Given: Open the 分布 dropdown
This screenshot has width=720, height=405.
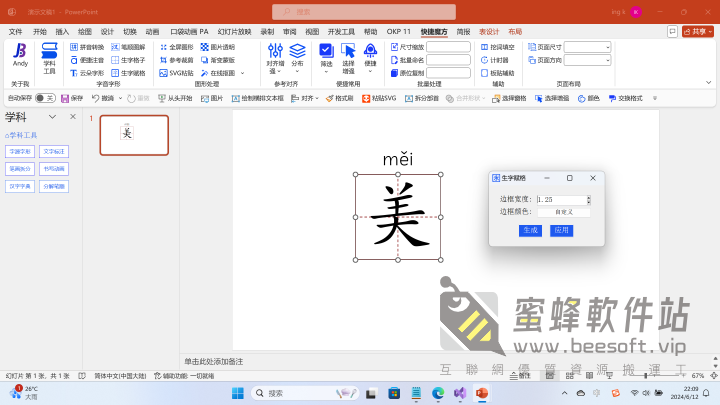Looking at the screenshot, I should (297, 58).
